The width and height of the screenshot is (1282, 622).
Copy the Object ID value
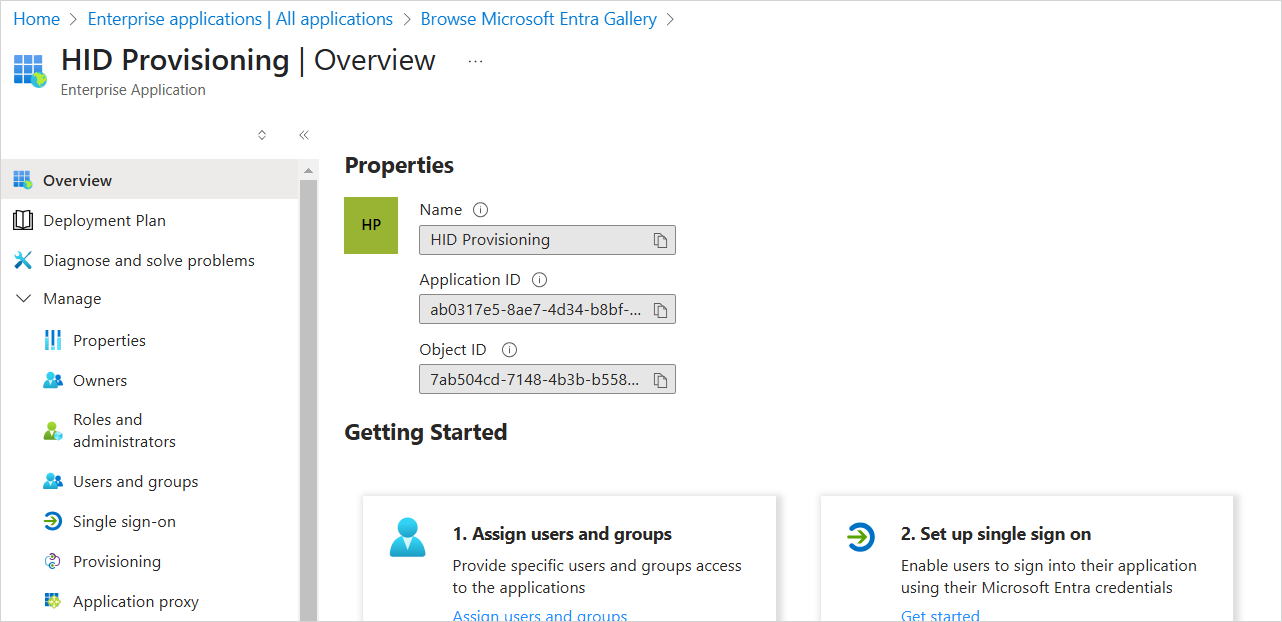660,380
